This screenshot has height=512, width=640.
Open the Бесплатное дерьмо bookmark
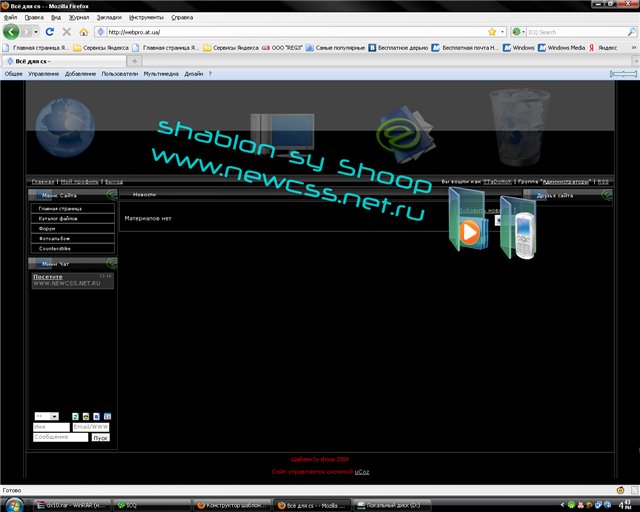point(398,48)
